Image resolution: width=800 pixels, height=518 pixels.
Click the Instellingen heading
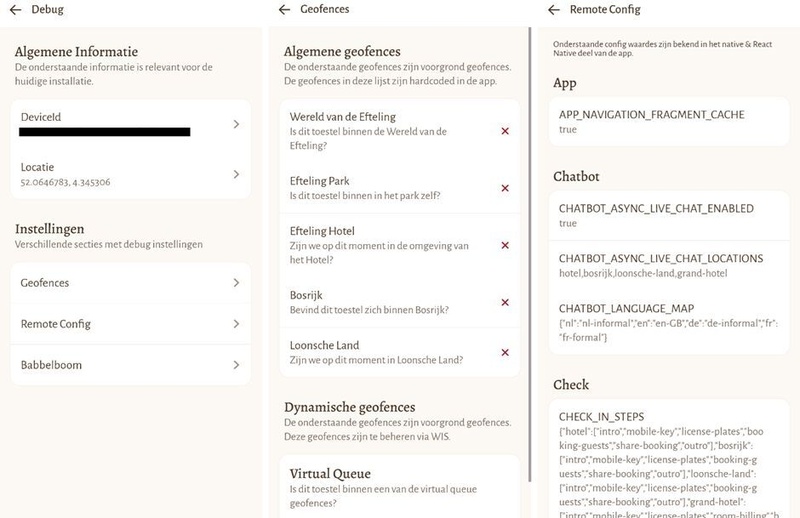pyautogui.click(x=49, y=229)
